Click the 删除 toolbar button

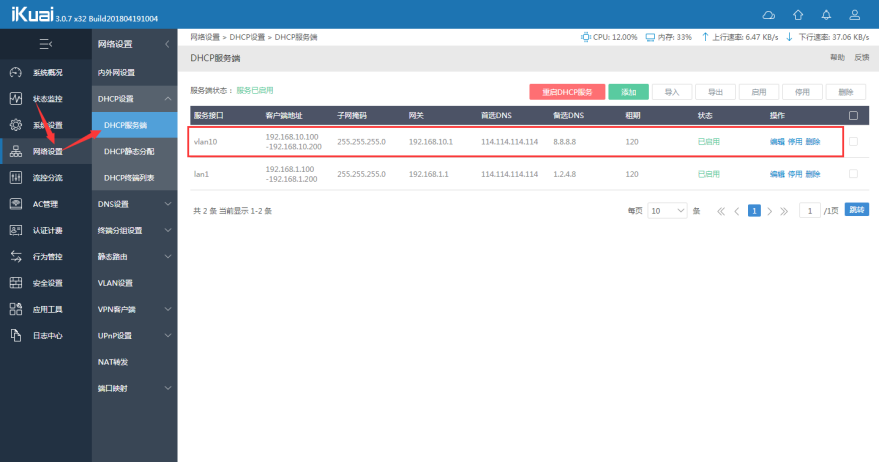846,92
